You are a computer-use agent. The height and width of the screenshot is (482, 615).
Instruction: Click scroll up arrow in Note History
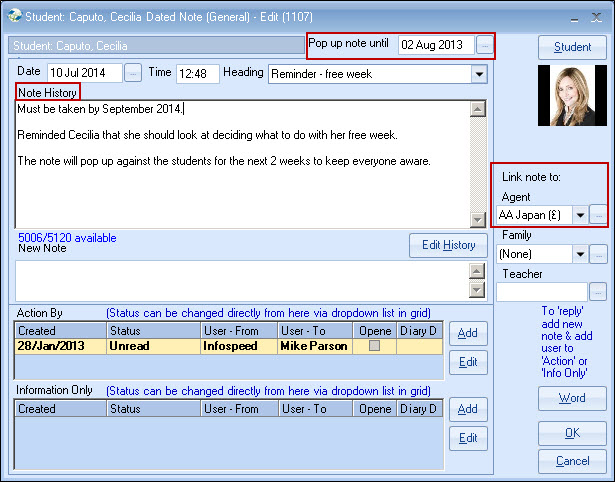[x=477, y=109]
